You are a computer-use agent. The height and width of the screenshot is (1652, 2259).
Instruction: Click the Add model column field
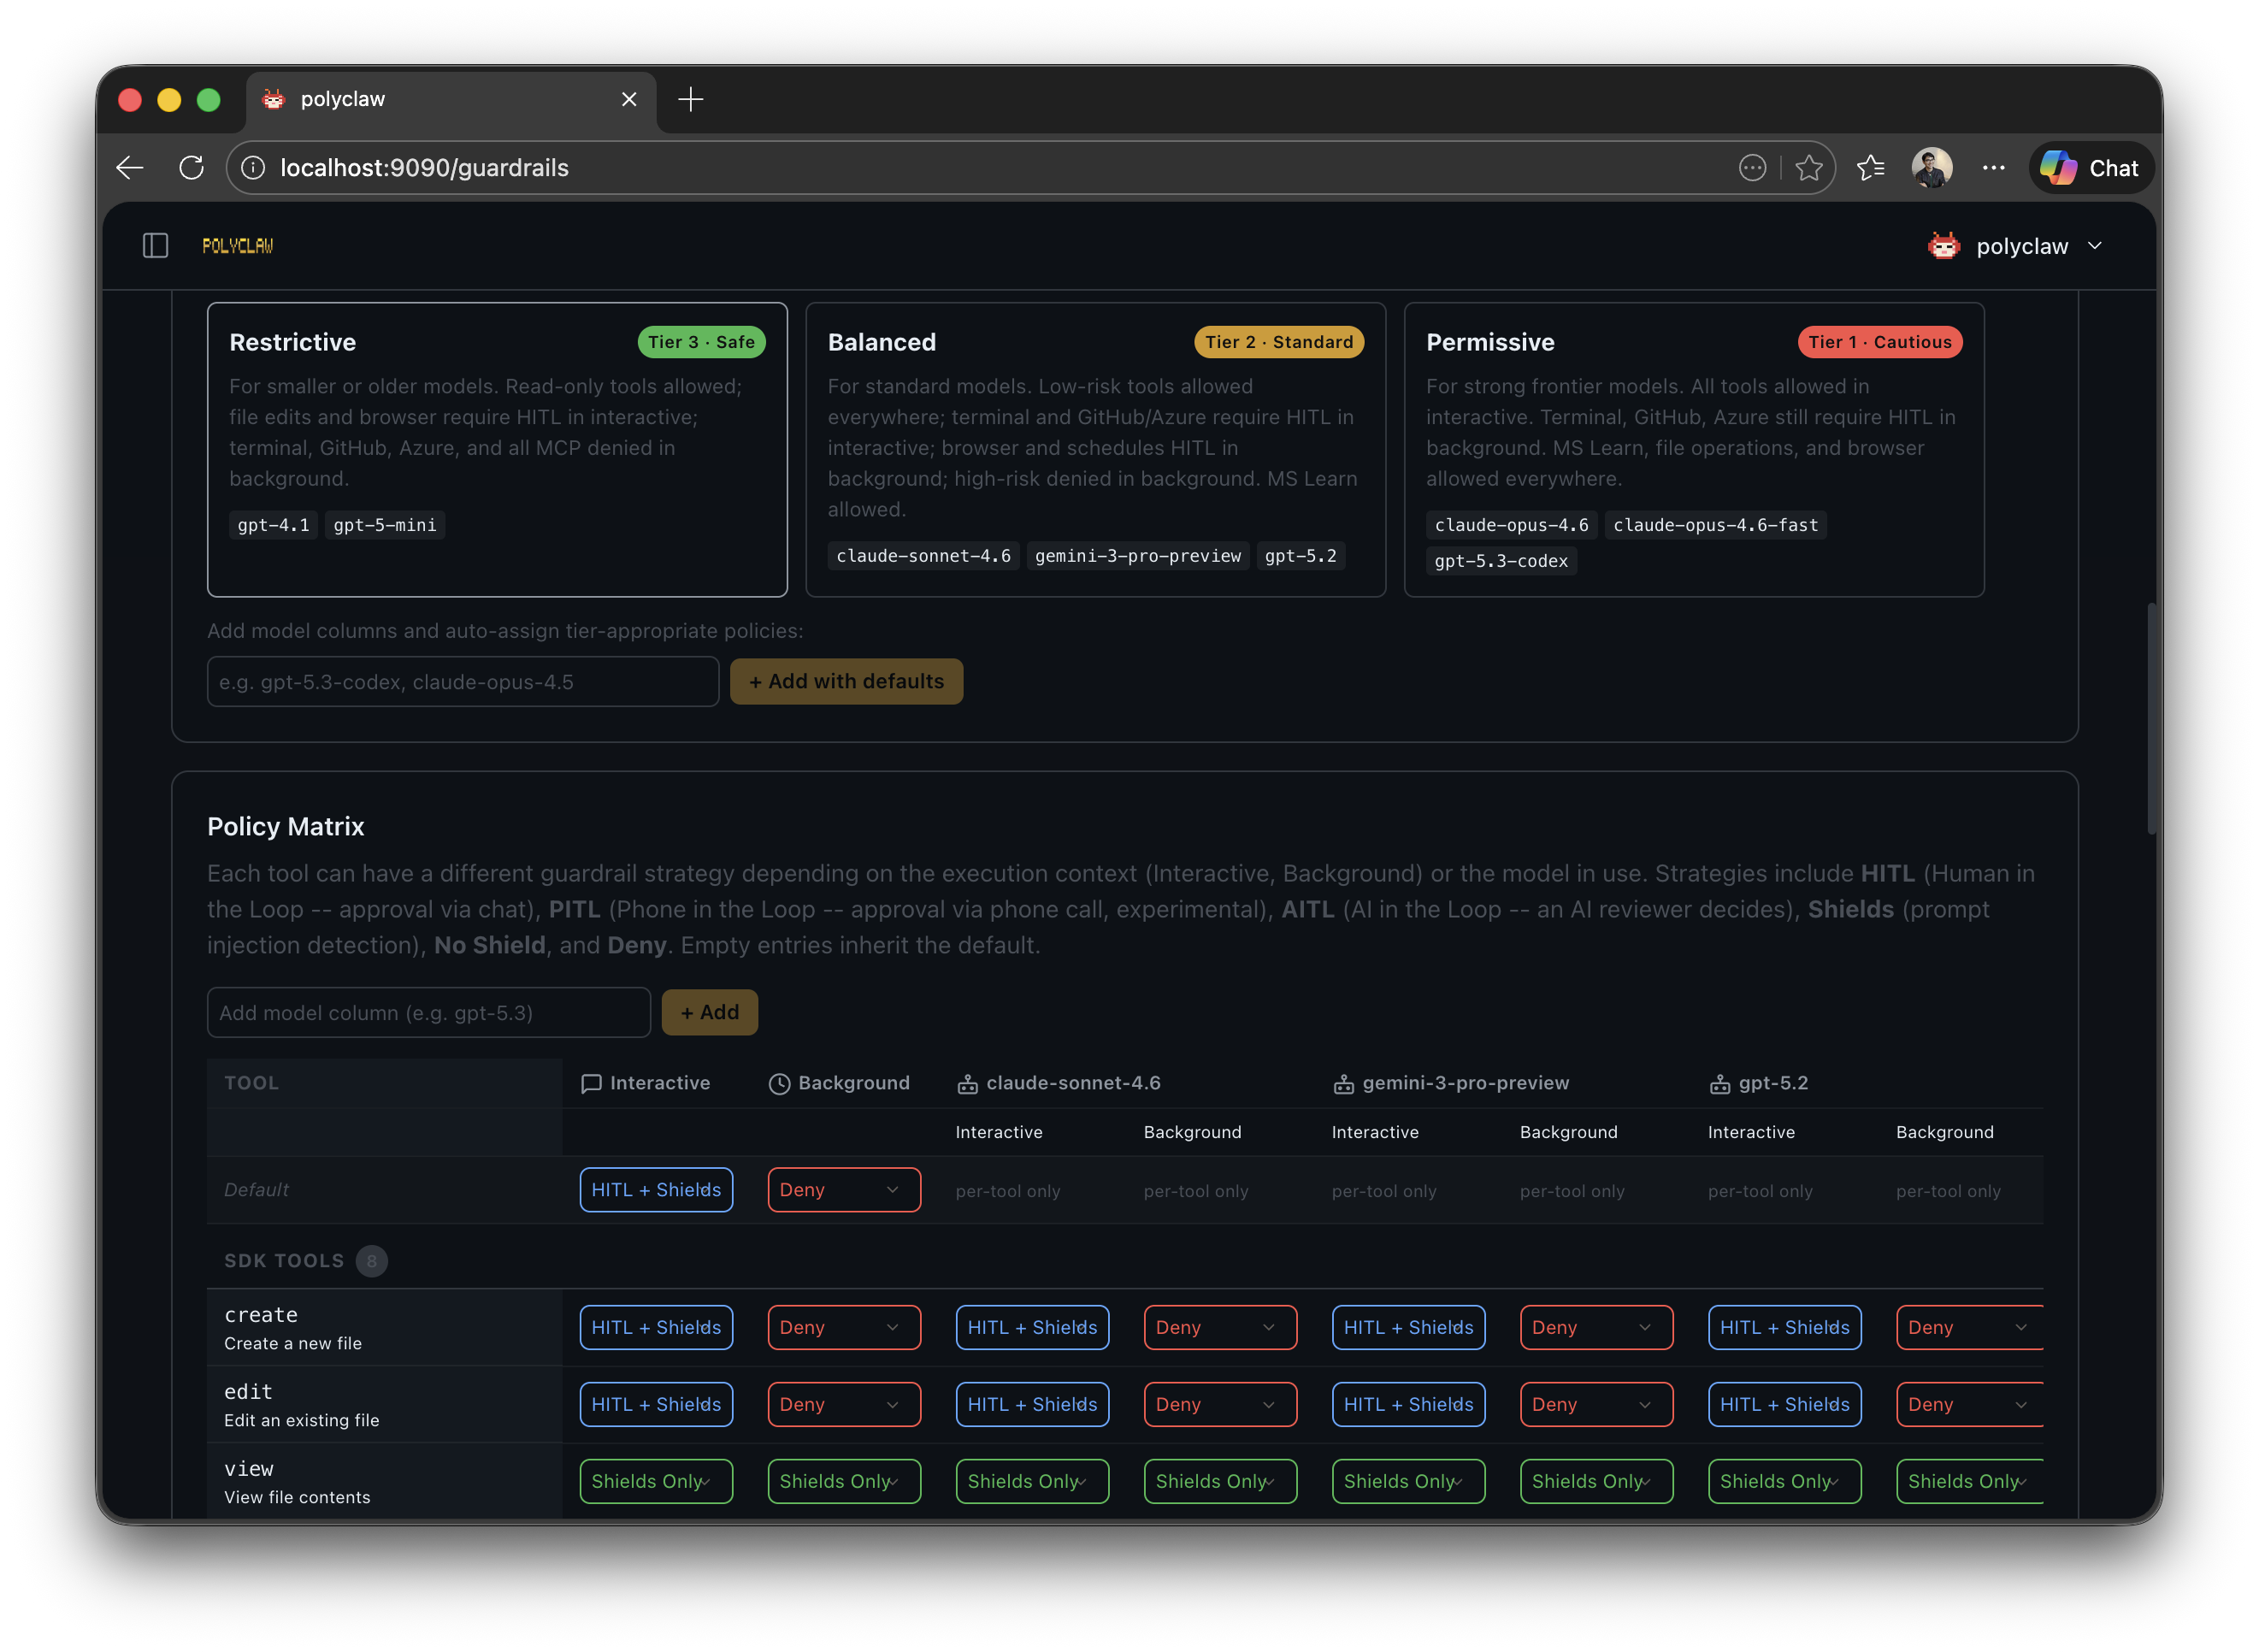[x=428, y=1013]
